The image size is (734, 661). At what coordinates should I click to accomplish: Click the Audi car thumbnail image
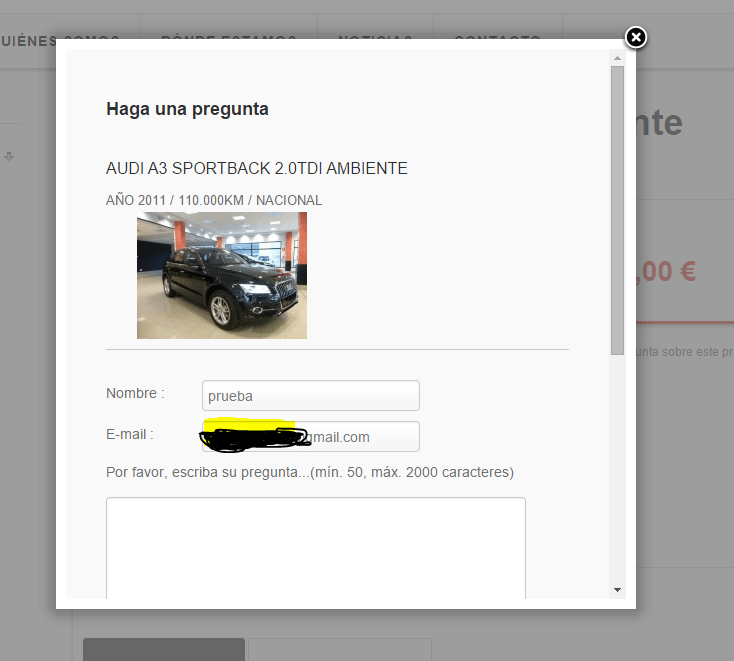222,275
